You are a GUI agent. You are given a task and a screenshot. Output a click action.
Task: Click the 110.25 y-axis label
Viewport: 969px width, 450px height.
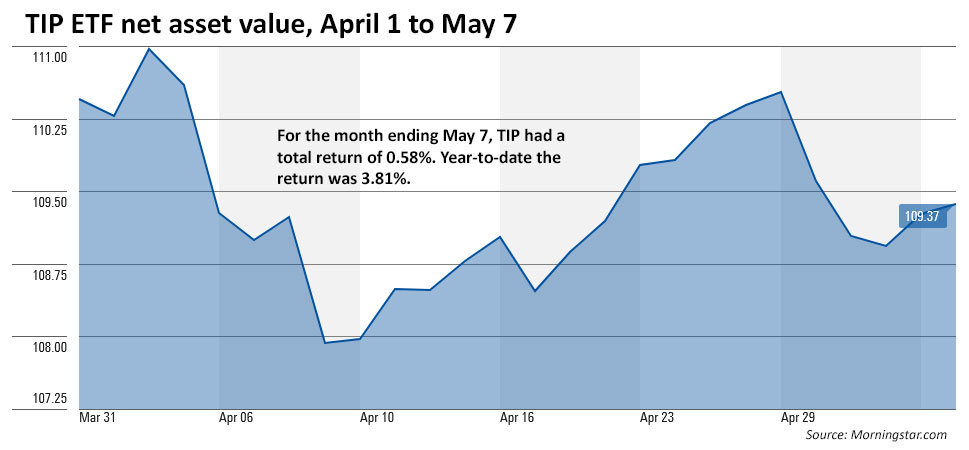coord(49,130)
